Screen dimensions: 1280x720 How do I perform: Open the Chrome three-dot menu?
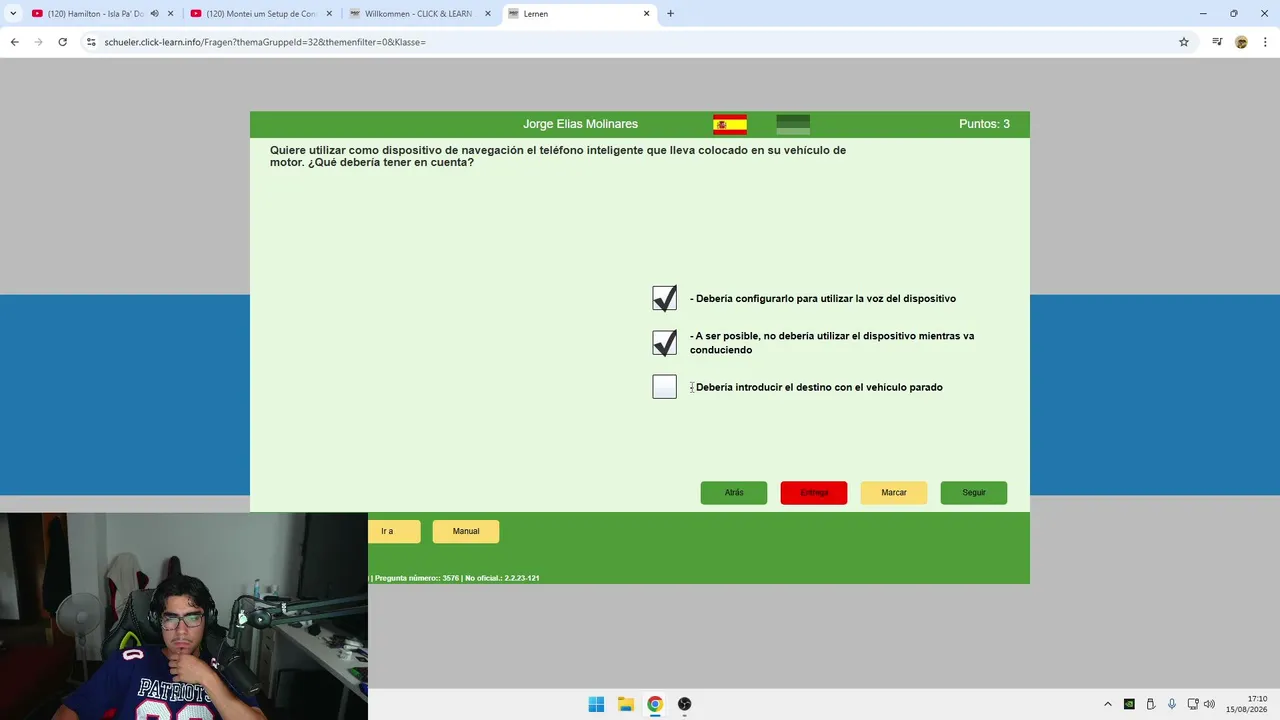1265,42
